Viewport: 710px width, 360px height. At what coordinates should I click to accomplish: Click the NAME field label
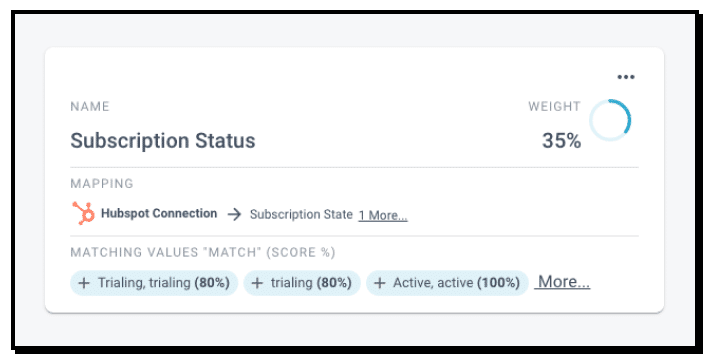90,107
